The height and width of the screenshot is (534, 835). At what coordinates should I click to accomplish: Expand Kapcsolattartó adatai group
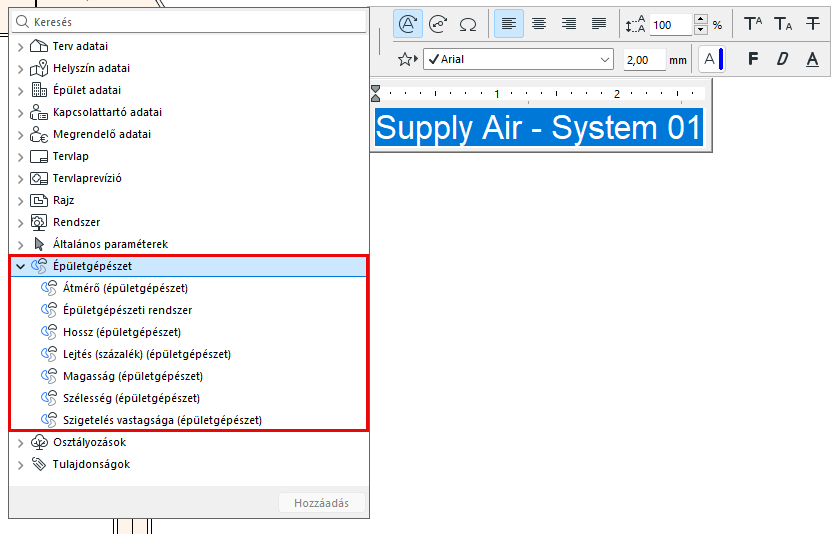pyautogui.click(x=20, y=113)
